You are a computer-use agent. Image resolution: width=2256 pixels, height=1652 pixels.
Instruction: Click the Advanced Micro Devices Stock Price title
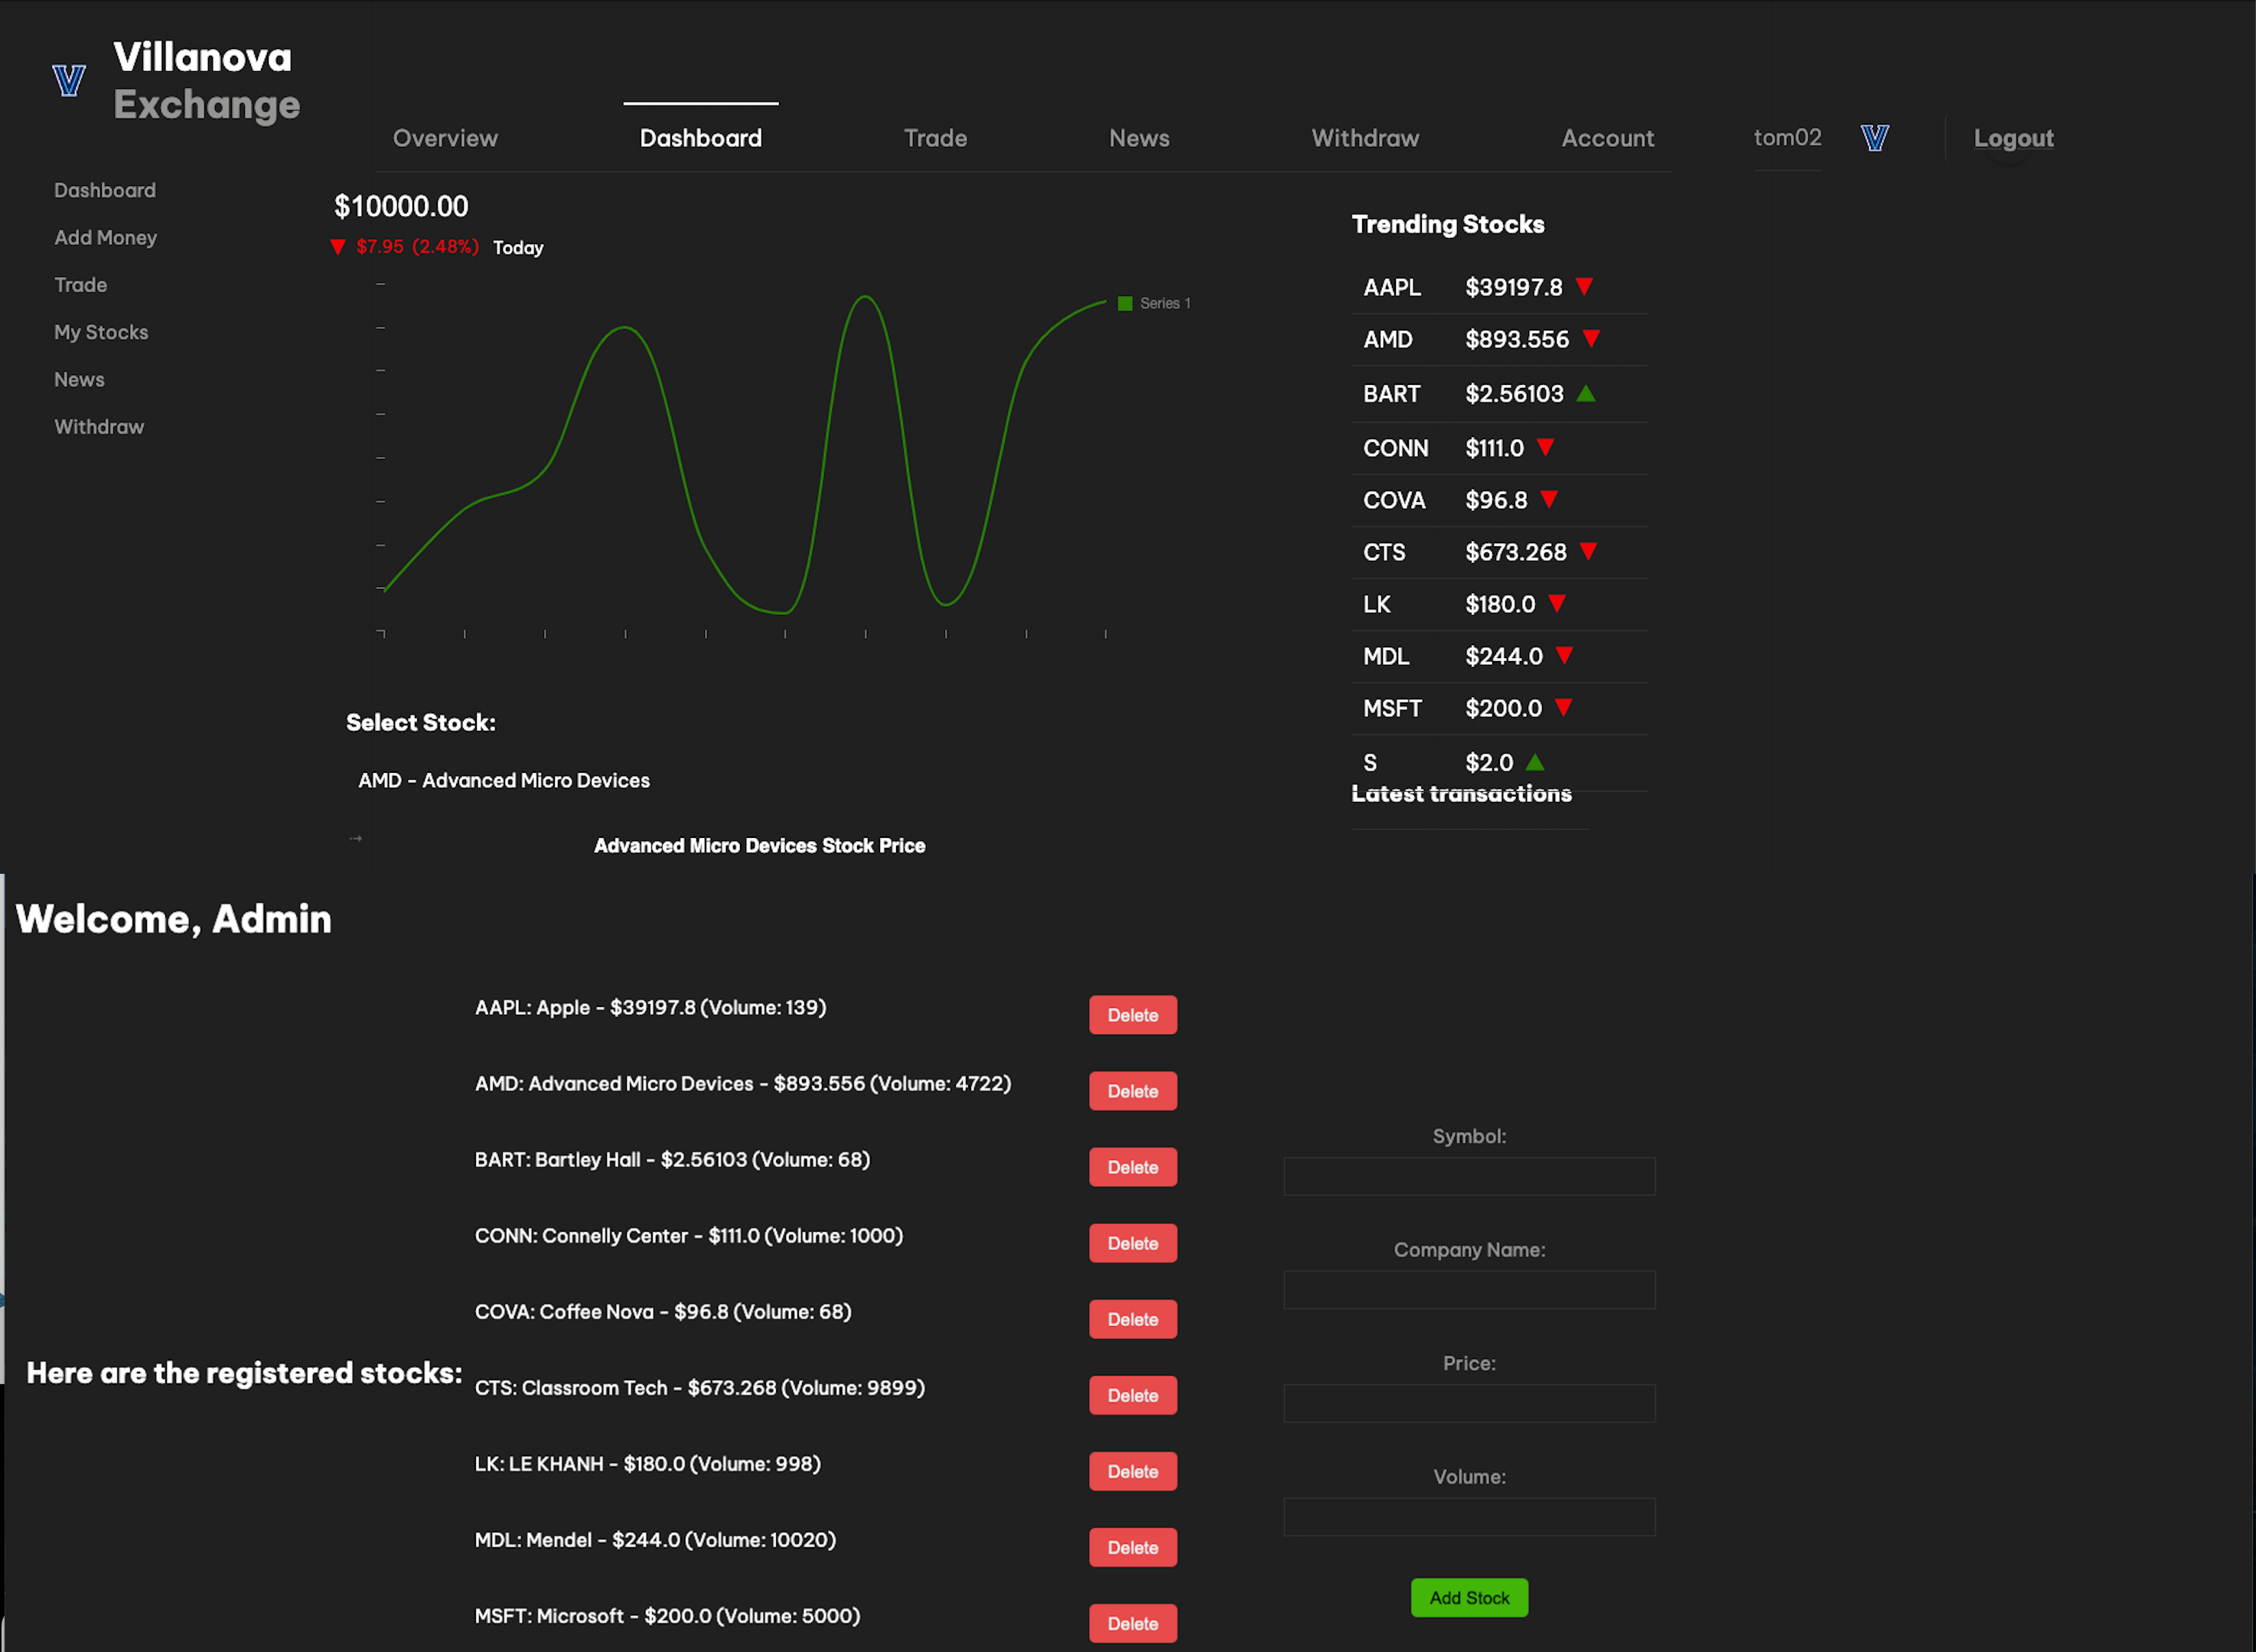[760, 846]
